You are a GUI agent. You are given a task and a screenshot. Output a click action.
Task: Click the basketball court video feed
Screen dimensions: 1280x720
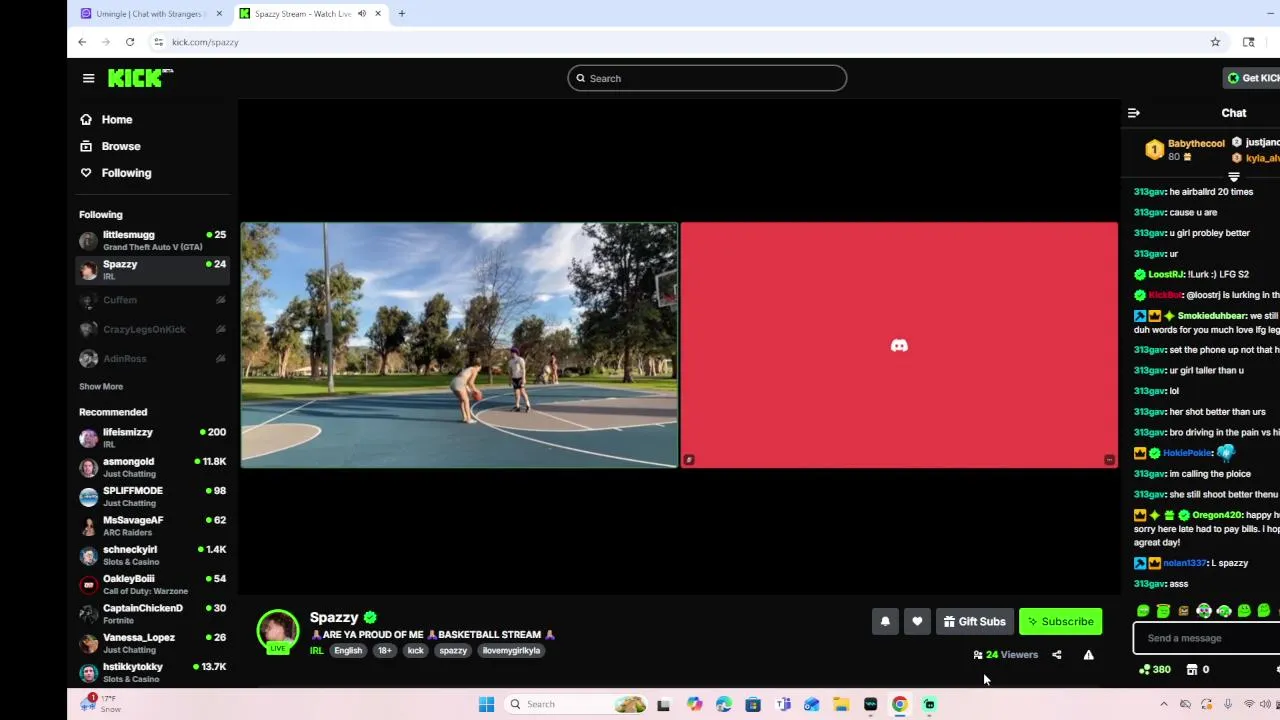pos(459,345)
